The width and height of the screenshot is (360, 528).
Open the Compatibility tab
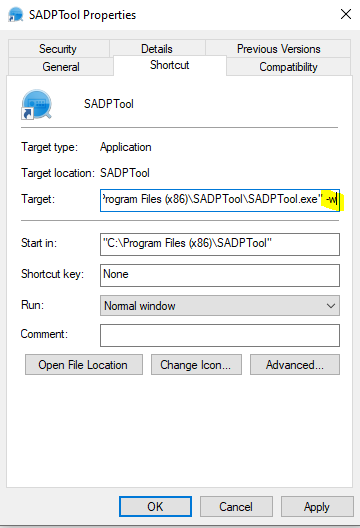[x=289, y=66]
